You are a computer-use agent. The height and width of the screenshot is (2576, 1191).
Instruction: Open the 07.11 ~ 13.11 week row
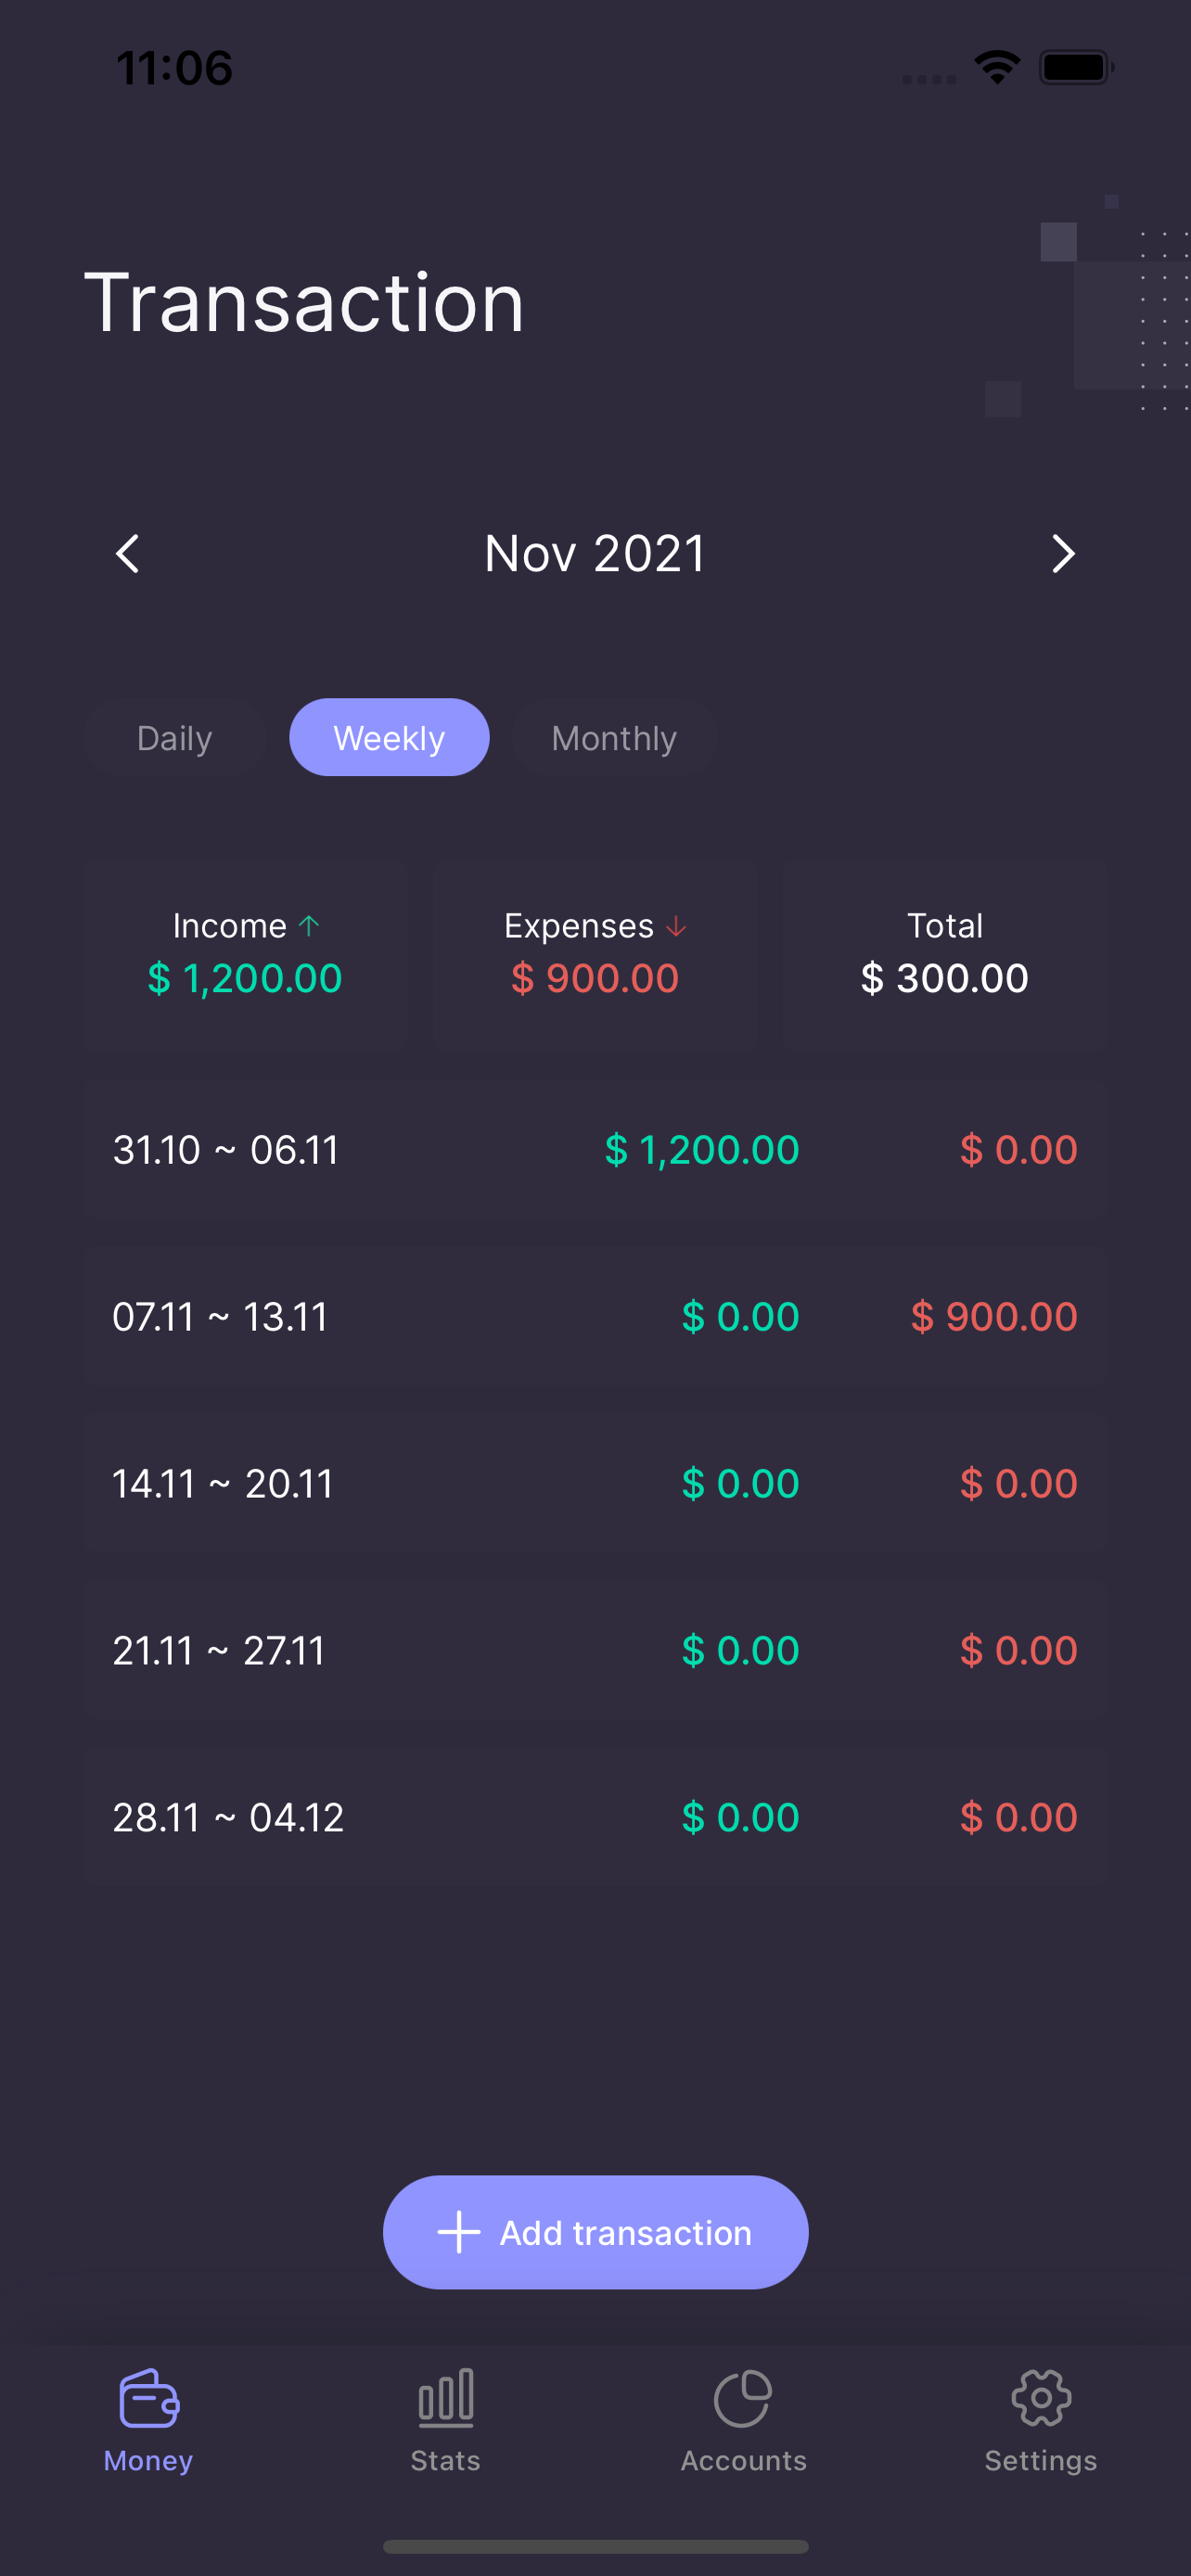(595, 1316)
